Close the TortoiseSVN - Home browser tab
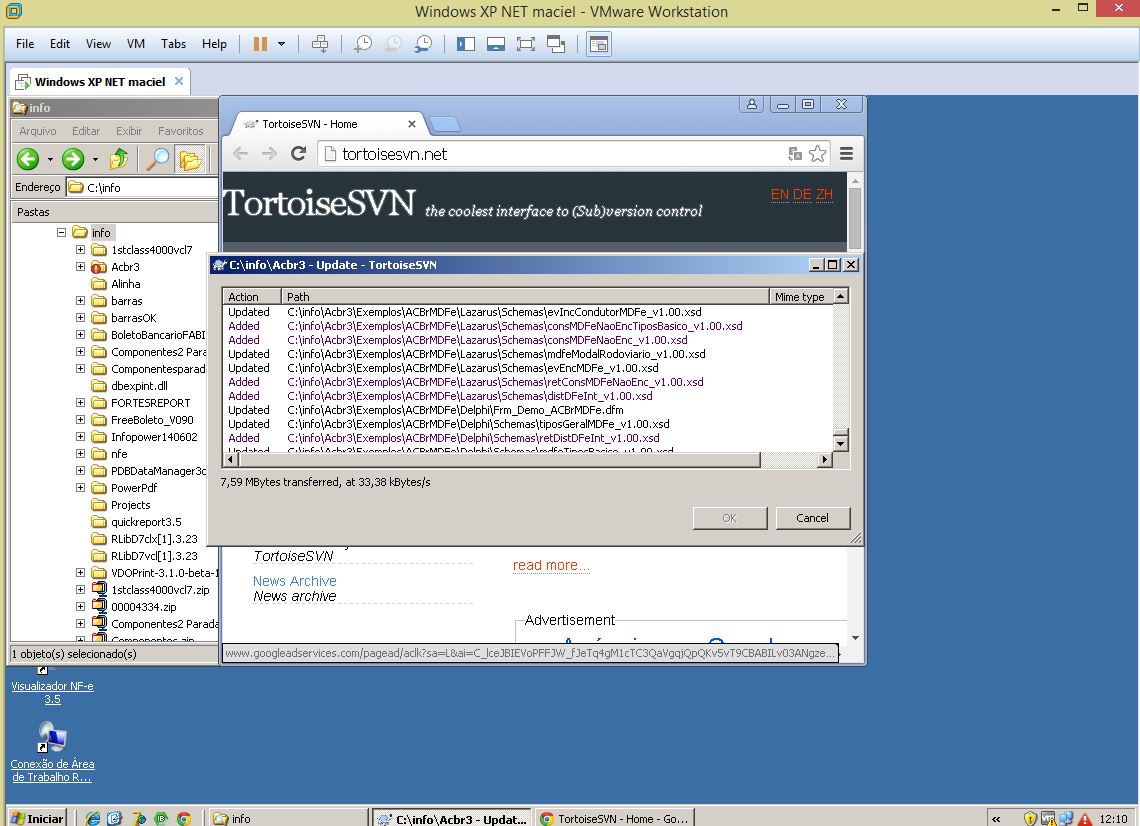 click(x=412, y=124)
